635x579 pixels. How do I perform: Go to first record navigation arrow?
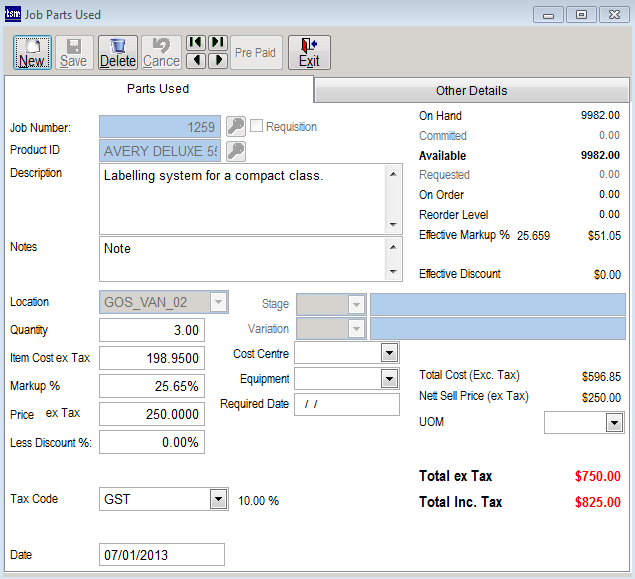point(196,43)
